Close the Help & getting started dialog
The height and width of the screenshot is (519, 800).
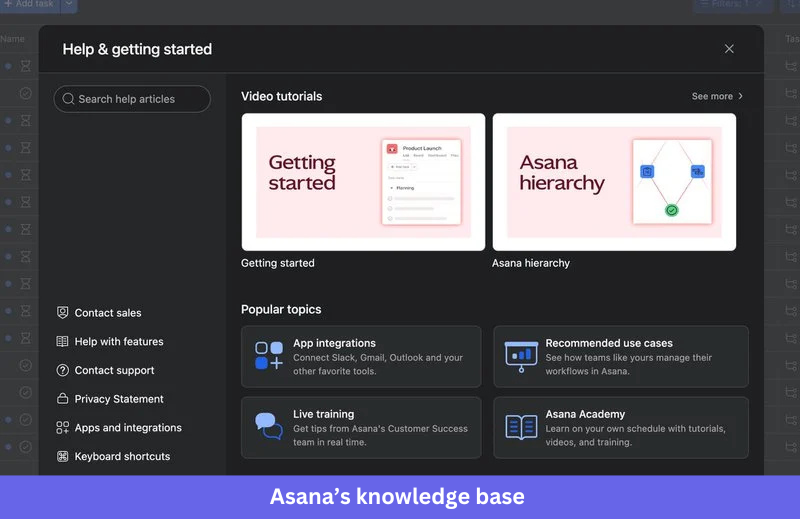[729, 49]
